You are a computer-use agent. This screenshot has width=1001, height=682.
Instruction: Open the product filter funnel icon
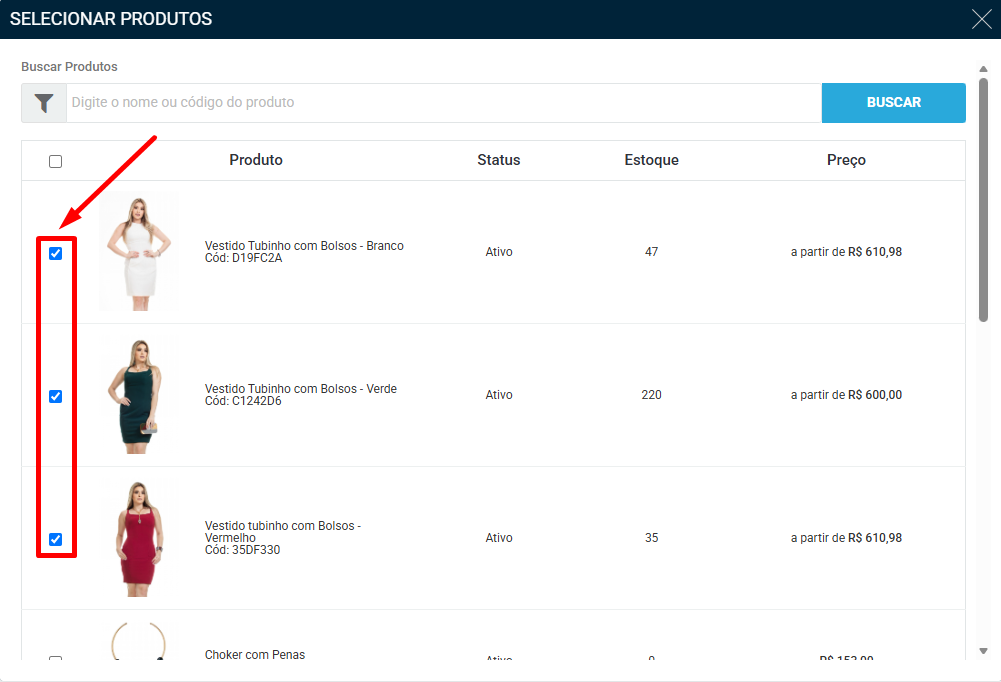44,103
